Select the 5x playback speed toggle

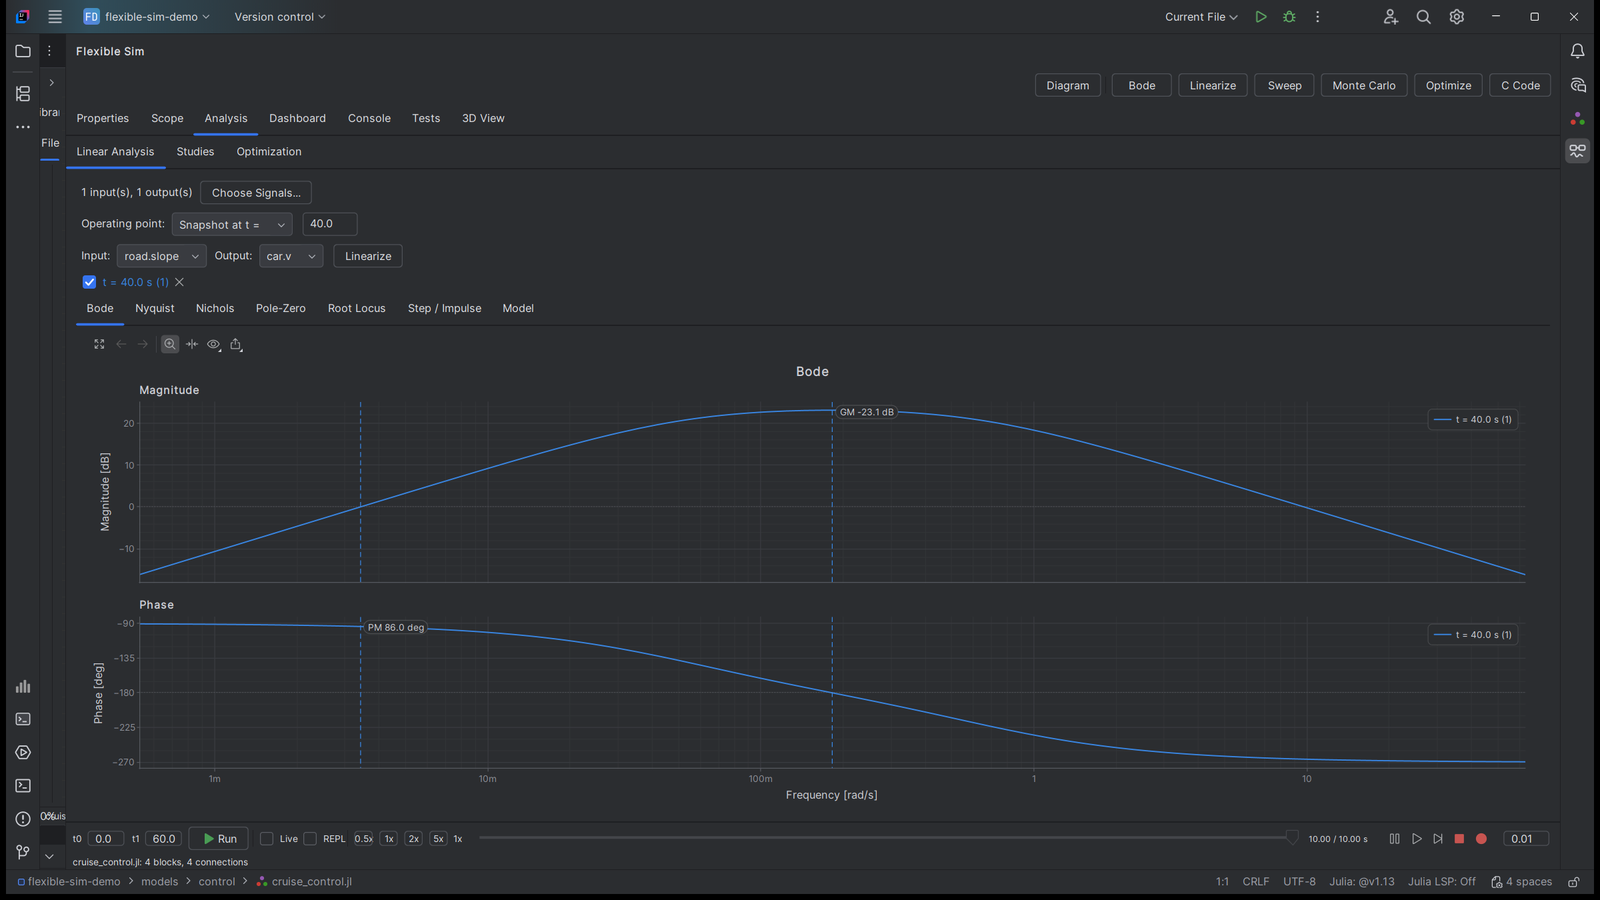[x=438, y=839]
